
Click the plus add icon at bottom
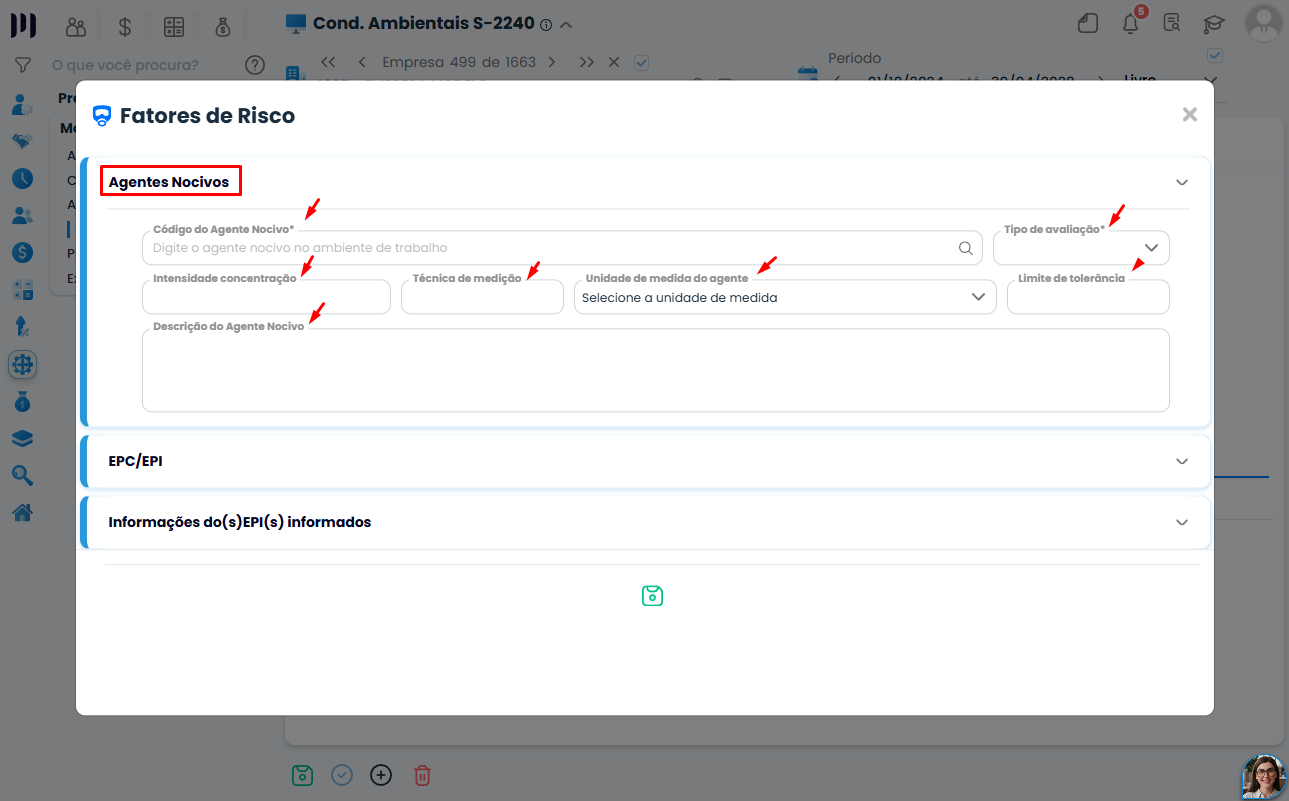(381, 775)
